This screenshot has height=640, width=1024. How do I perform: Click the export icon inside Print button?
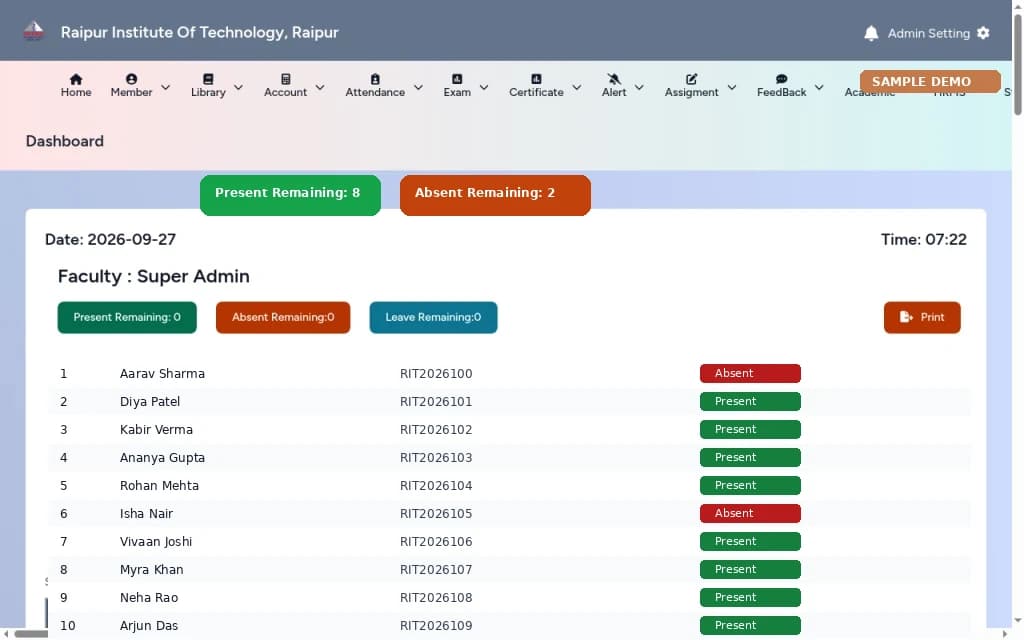click(x=906, y=317)
